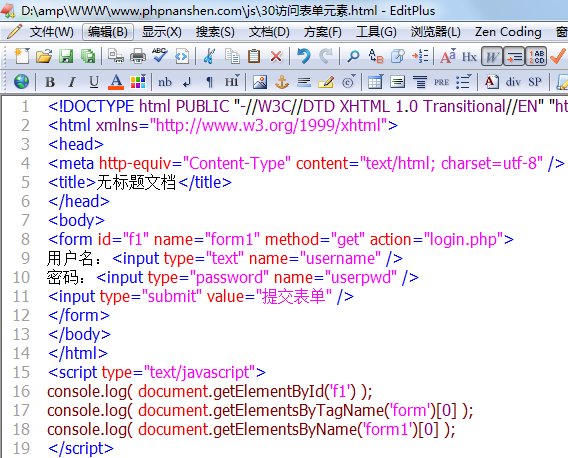Open the 搜索(S) menu
This screenshot has width=568, height=458.
pyautogui.click(x=215, y=32)
